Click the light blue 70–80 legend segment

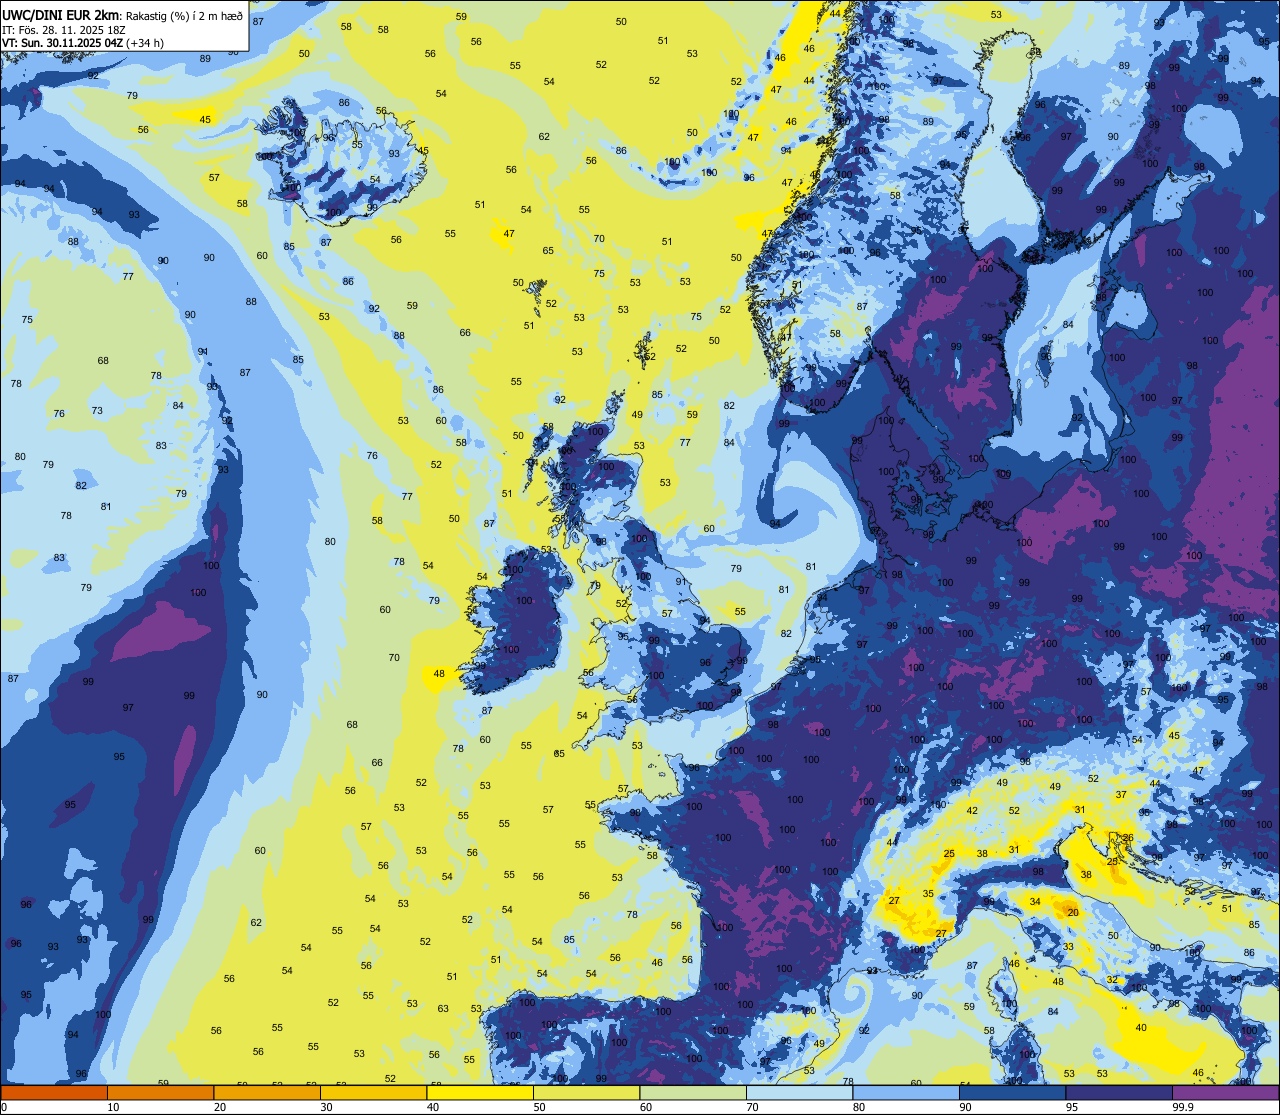click(799, 1093)
